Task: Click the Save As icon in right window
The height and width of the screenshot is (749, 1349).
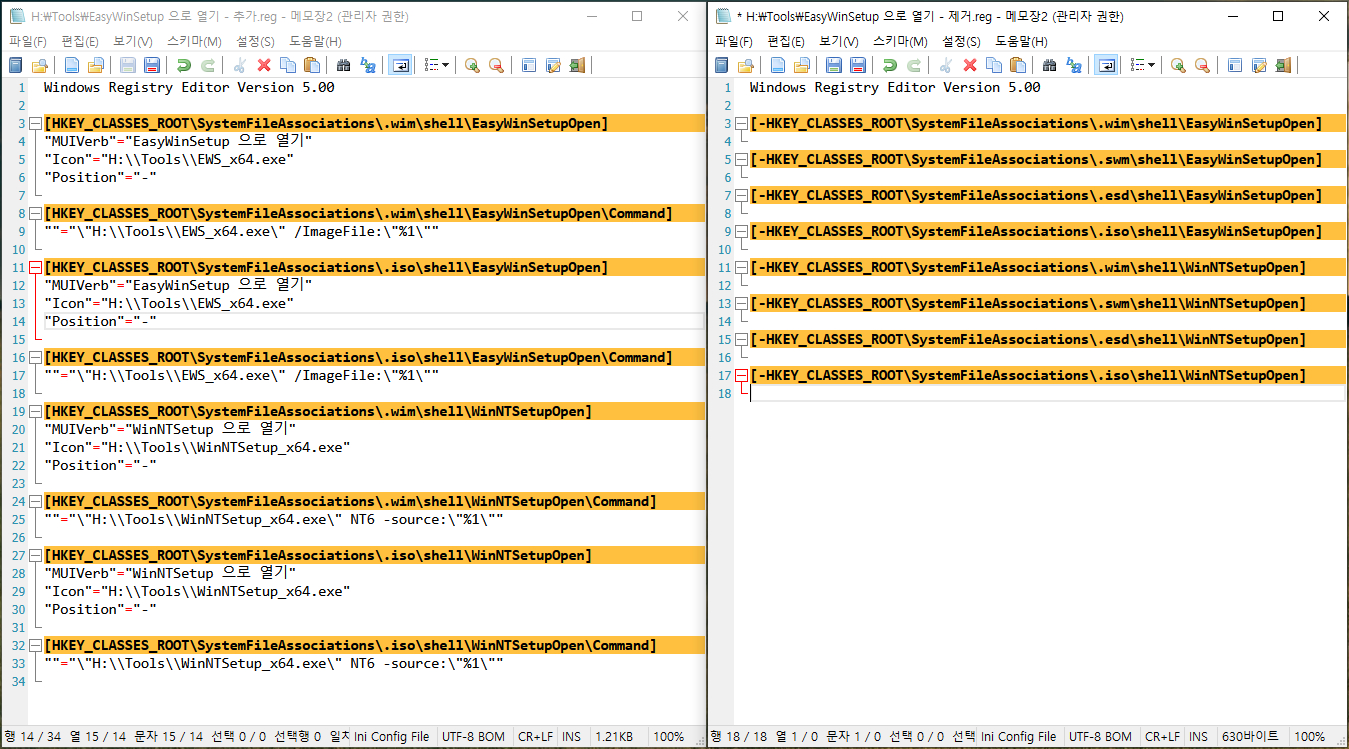Action: point(858,65)
